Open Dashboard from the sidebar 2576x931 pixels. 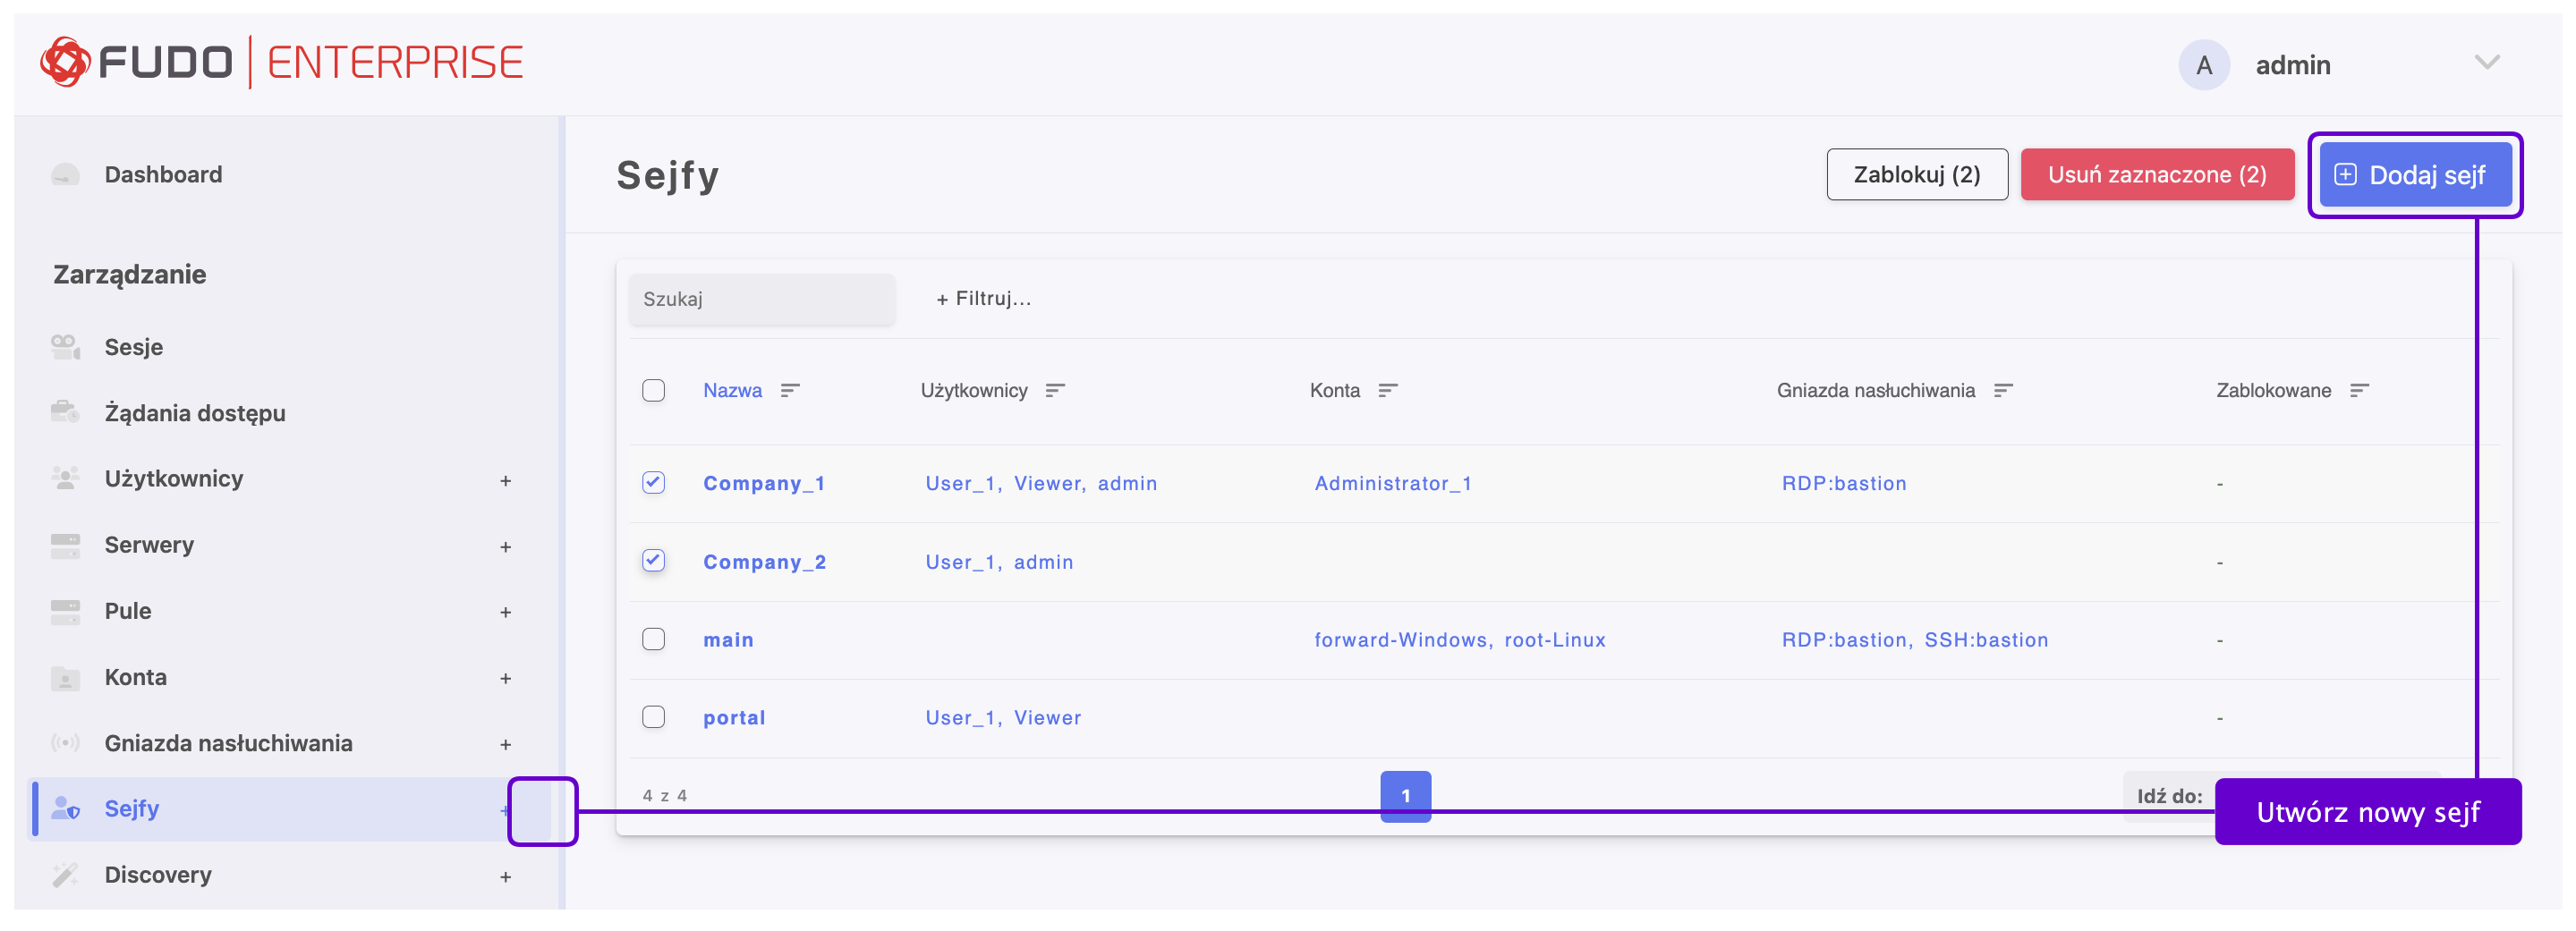point(163,174)
